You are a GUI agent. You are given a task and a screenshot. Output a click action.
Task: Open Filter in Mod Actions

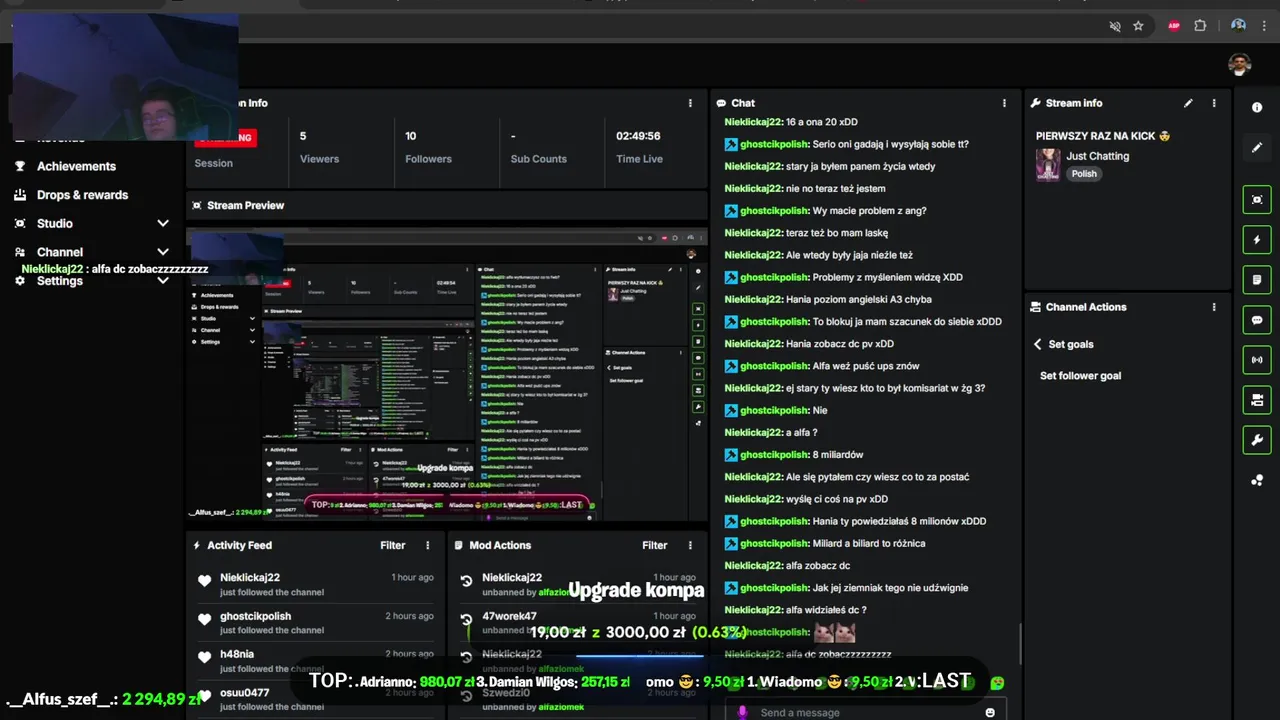click(x=654, y=545)
